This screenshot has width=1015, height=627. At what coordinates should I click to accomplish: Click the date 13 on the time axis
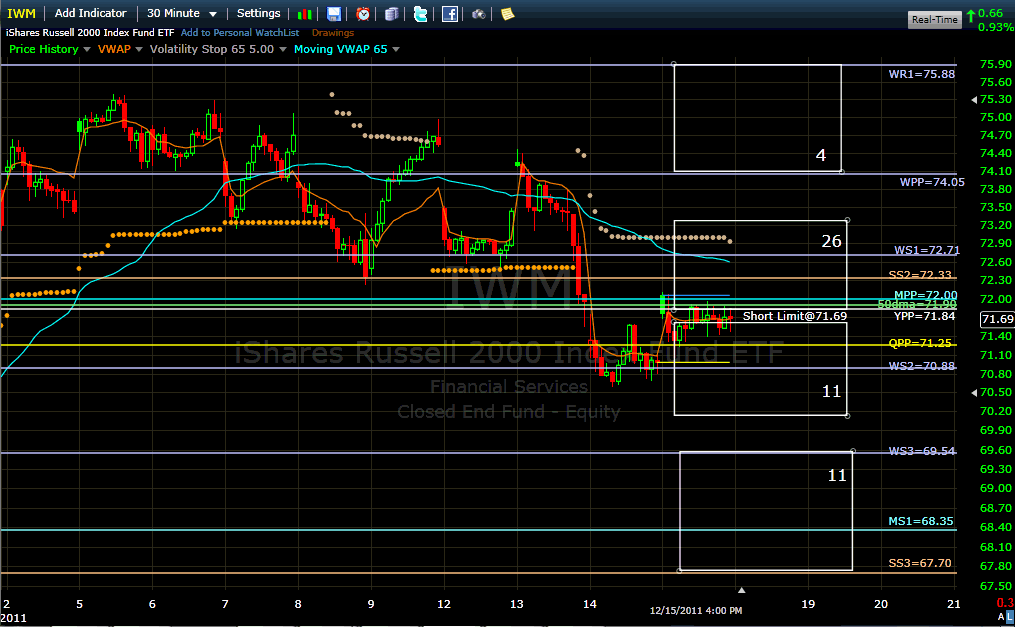point(517,604)
